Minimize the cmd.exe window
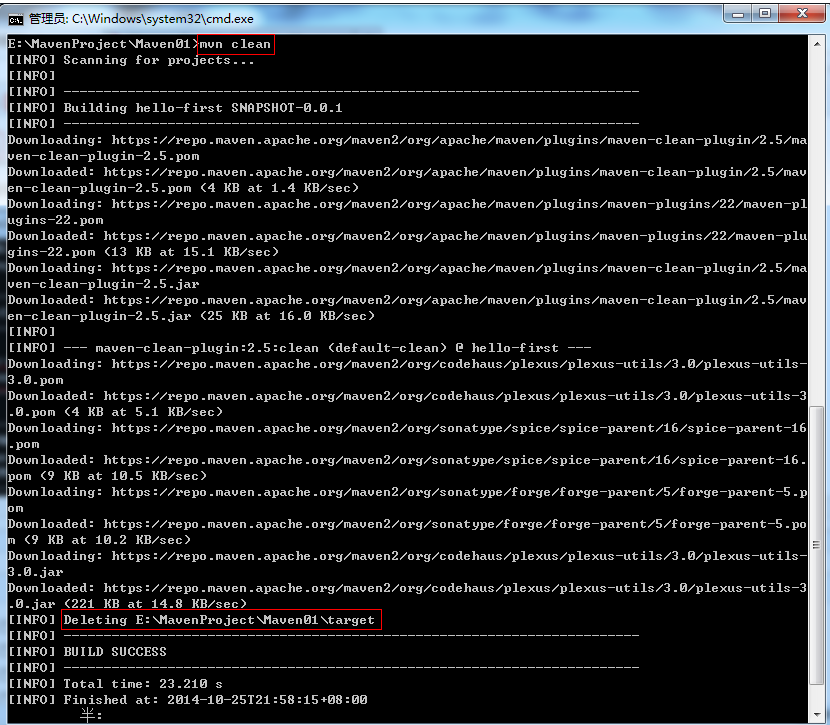 (x=737, y=14)
